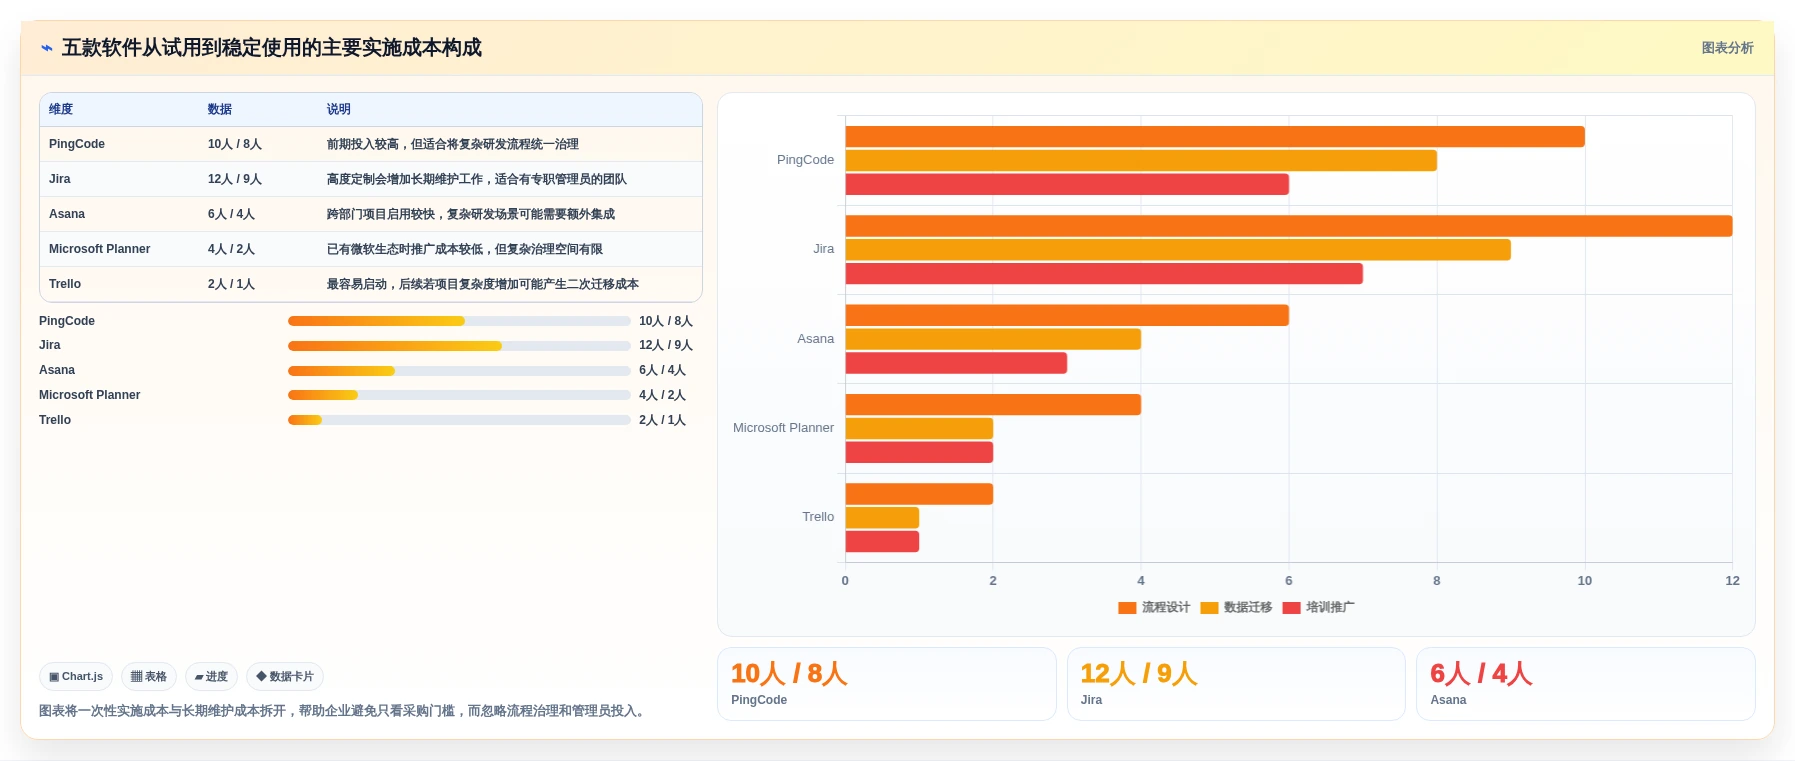Image resolution: width=1795 pixels, height=761 pixels.
Task: Click the chart title 五款软件从试用到稳定使用
Action: tap(272, 48)
